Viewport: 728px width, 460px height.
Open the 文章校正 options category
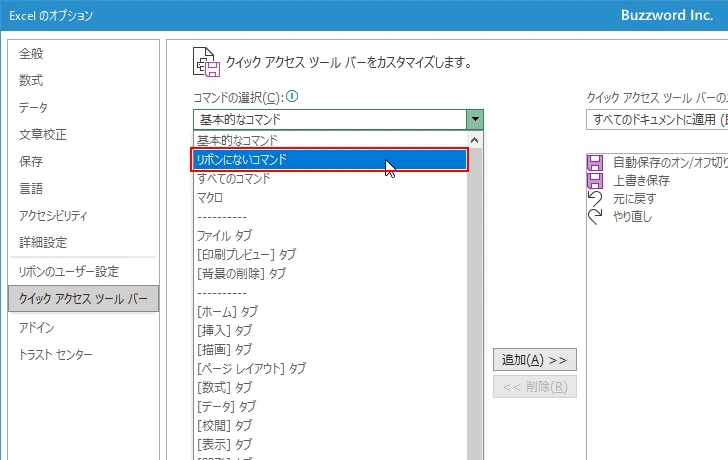pos(84,135)
